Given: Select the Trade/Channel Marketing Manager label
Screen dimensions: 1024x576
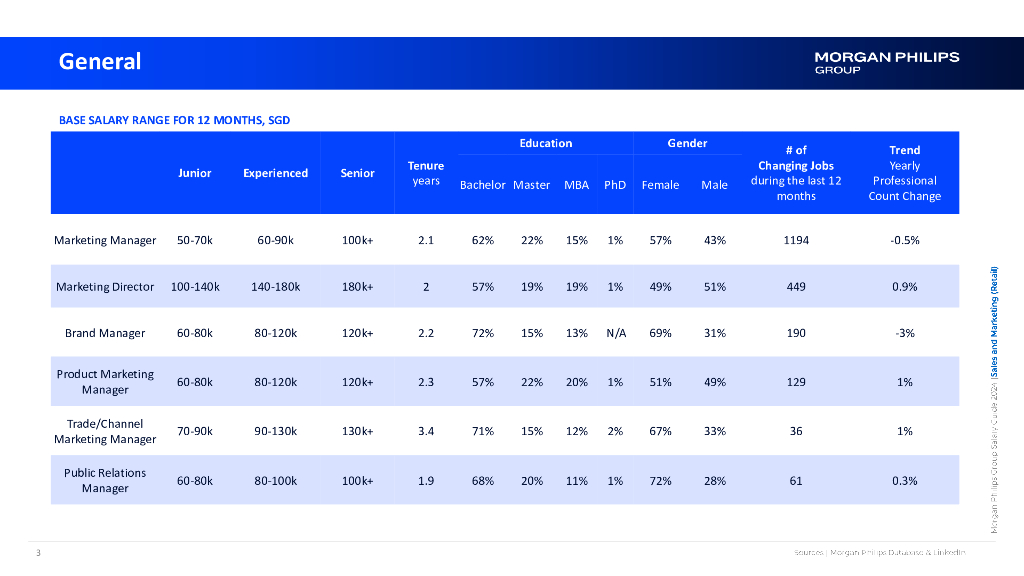Looking at the screenshot, I should click(x=105, y=431).
